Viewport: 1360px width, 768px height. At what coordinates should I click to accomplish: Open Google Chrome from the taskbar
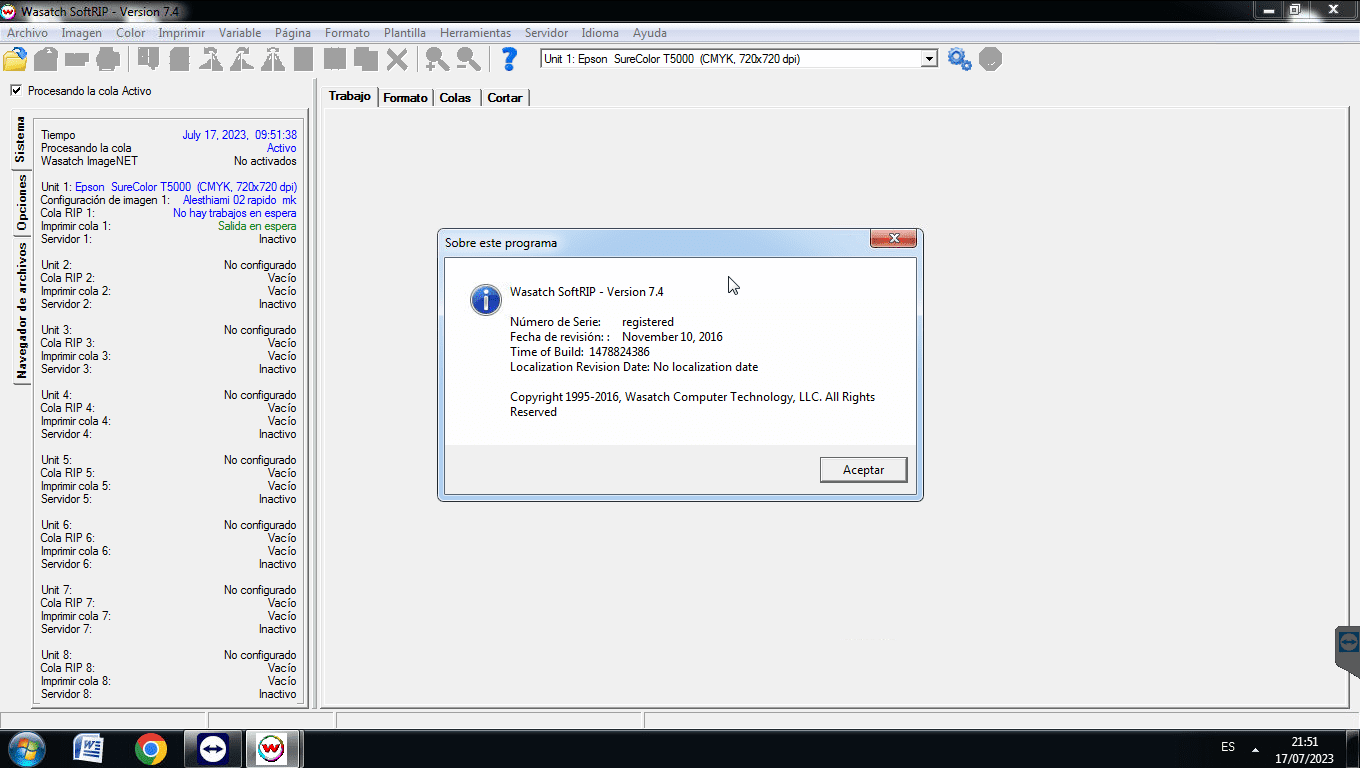[150, 747]
